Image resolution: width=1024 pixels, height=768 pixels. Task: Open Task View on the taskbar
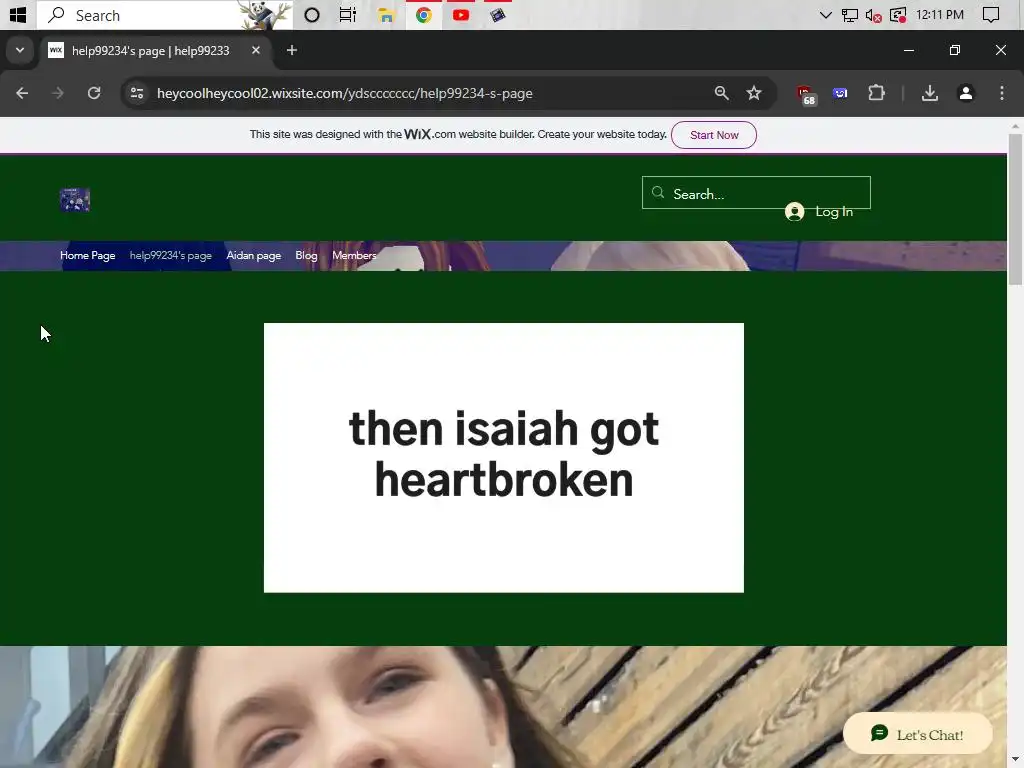[x=347, y=15]
